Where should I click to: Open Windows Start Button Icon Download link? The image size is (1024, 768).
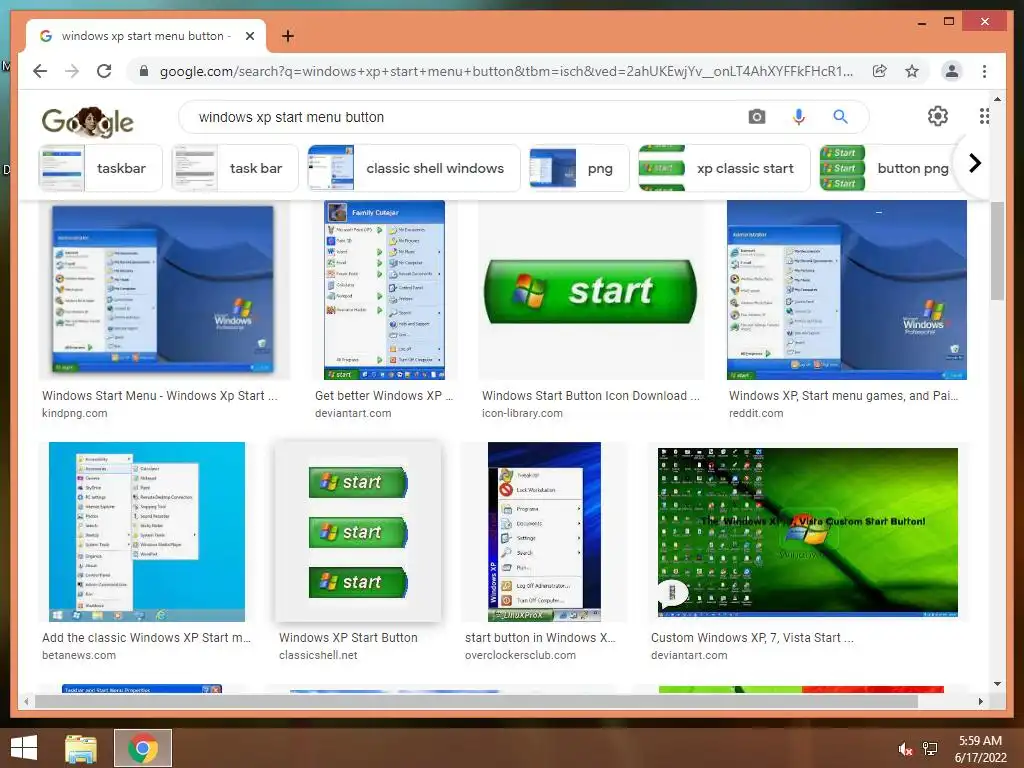tap(590, 396)
